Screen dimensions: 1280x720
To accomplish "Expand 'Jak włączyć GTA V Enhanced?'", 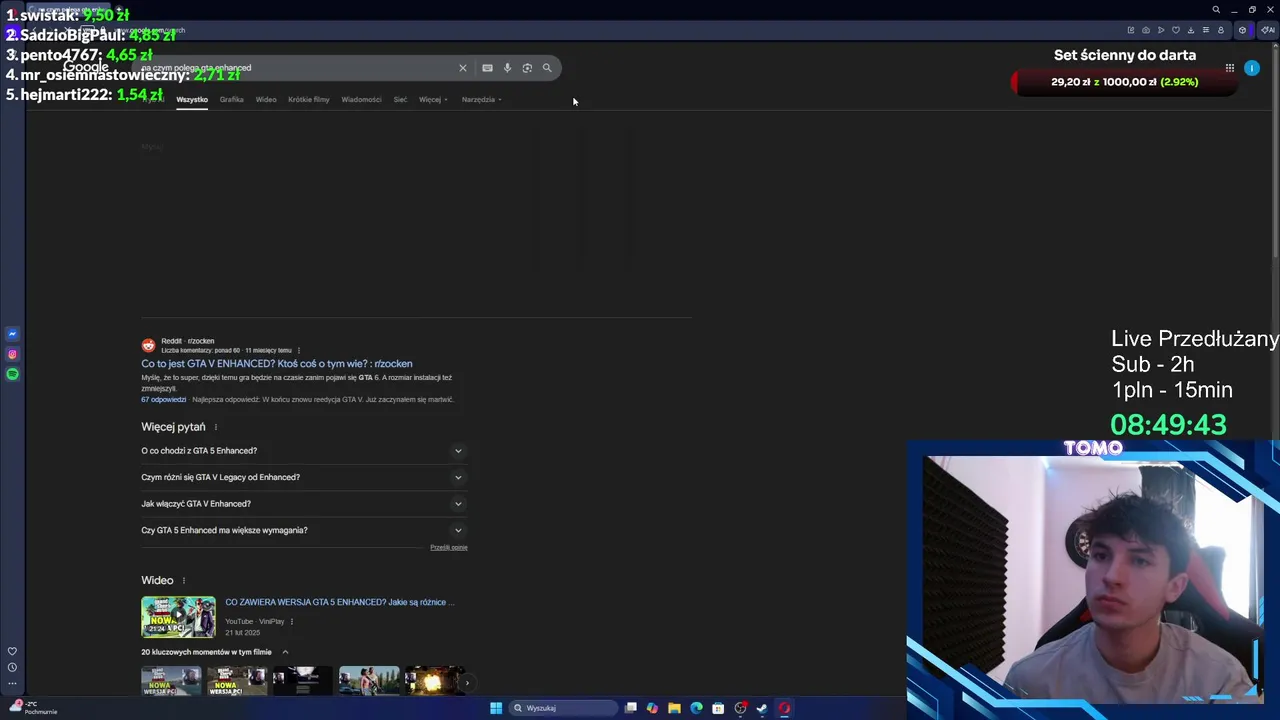I will pyautogui.click(x=304, y=504).
